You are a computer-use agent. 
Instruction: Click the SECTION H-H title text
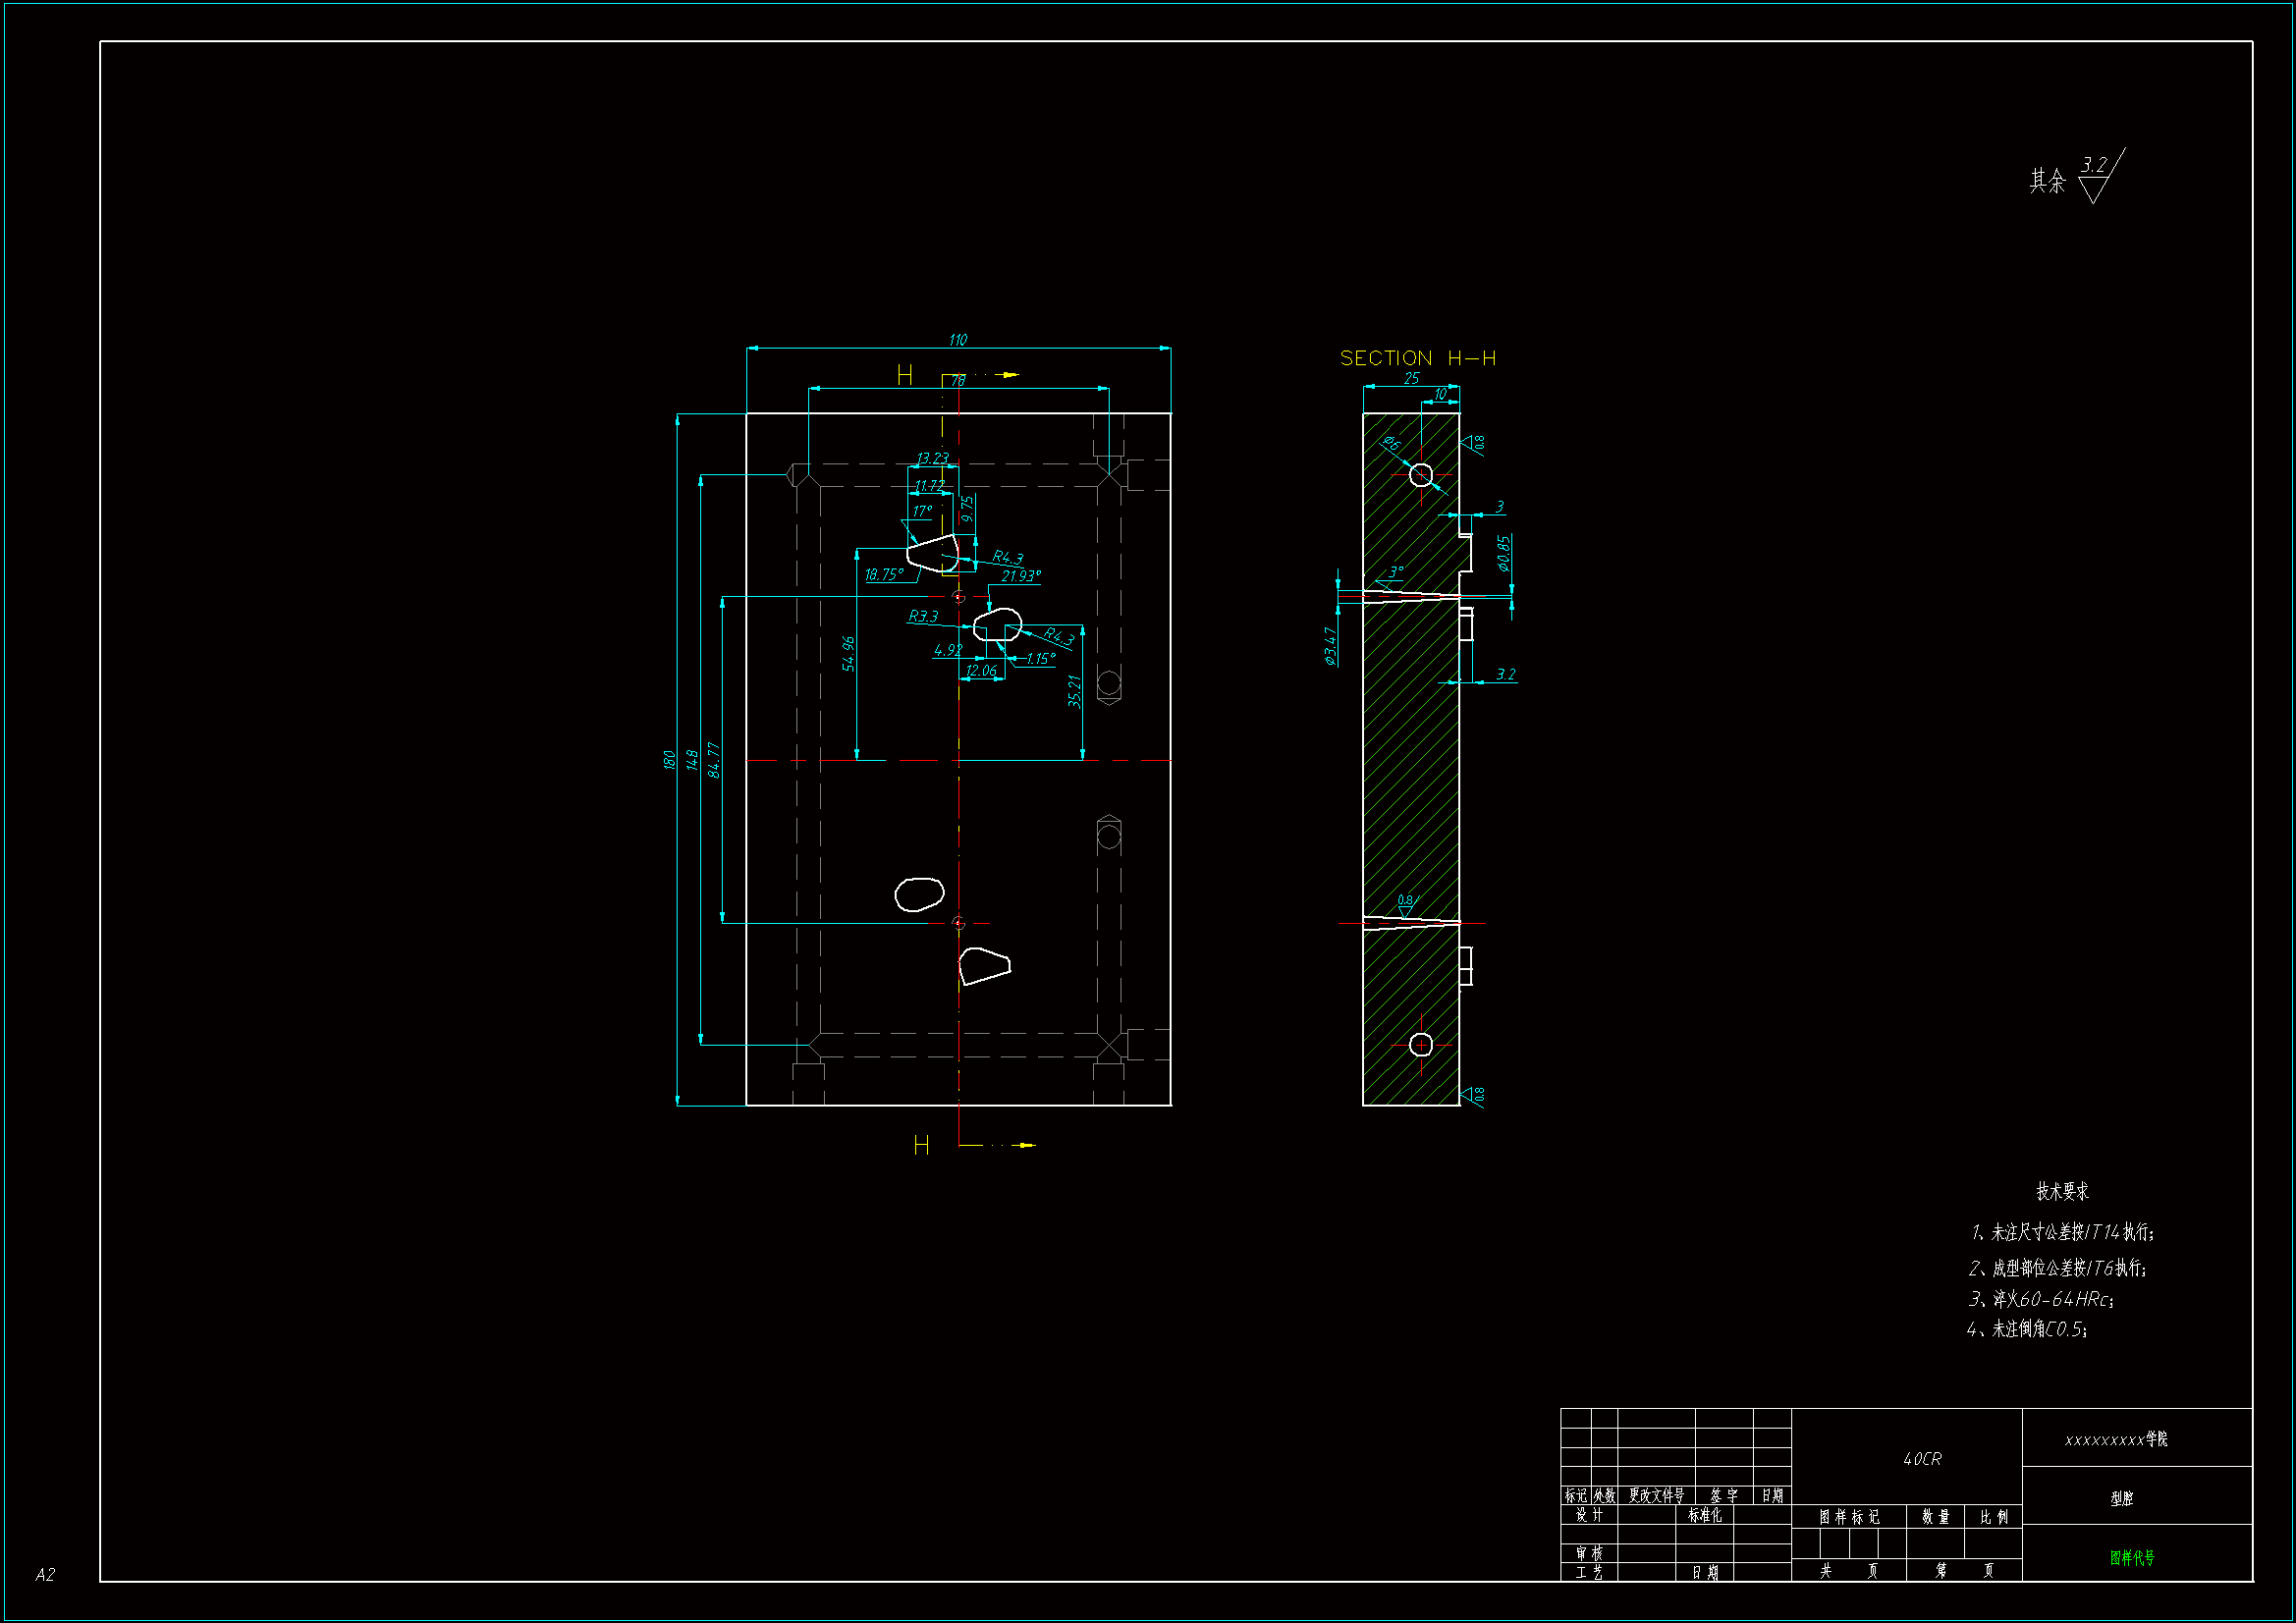click(1417, 358)
